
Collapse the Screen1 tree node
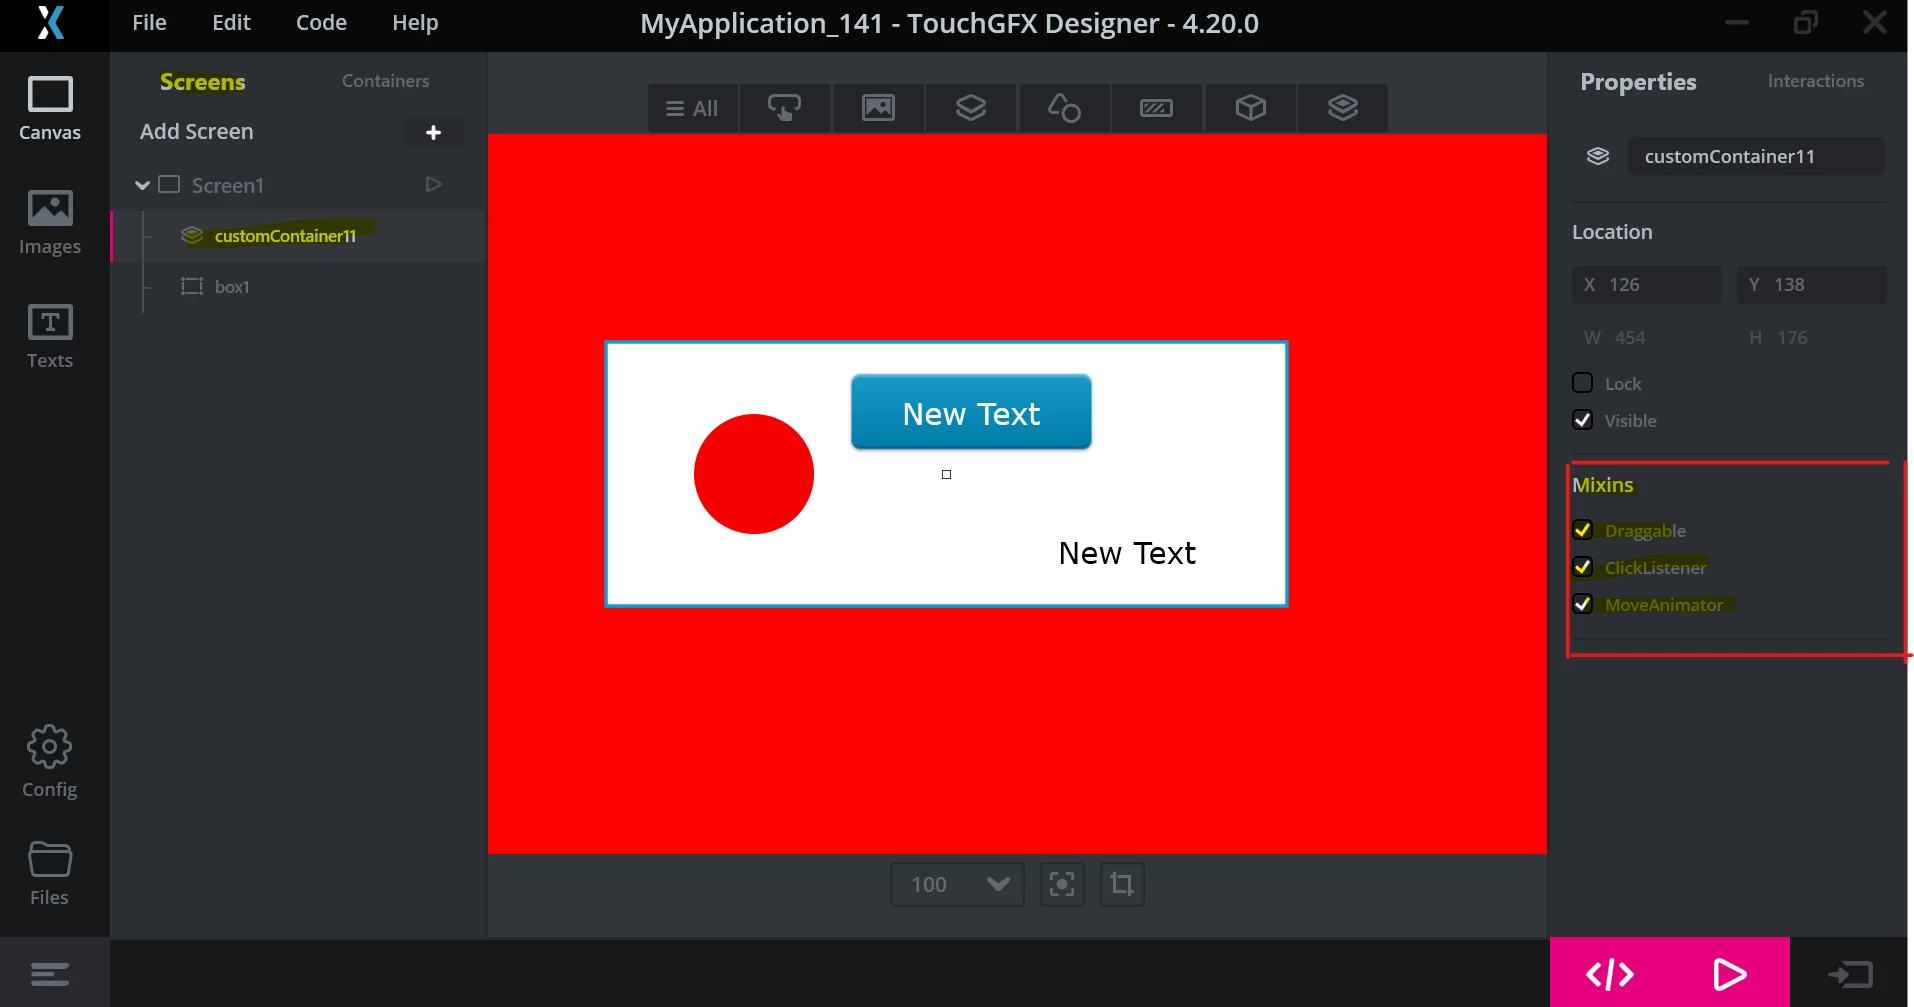pyautogui.click(x=142, y=185)
